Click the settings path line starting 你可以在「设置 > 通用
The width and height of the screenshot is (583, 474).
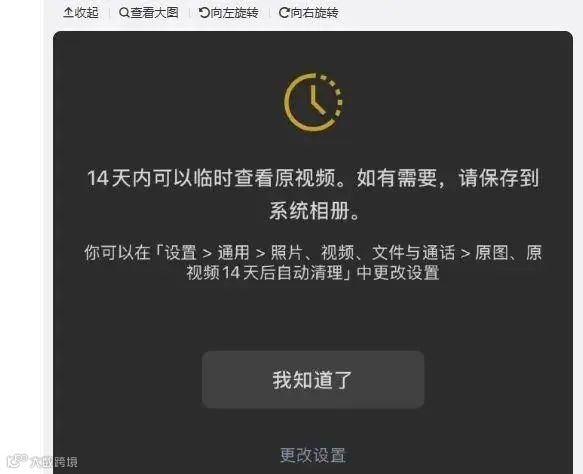coord(313,253)
